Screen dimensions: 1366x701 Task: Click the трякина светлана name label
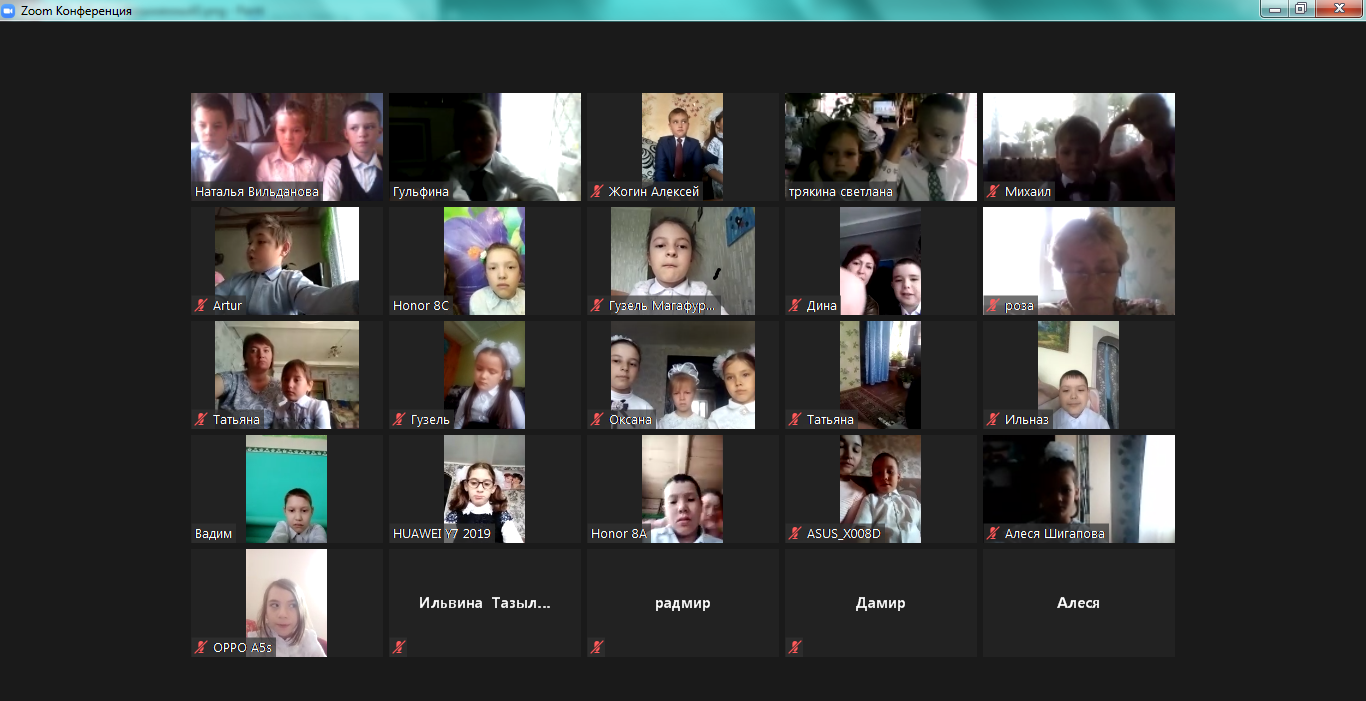coord(840,192)
